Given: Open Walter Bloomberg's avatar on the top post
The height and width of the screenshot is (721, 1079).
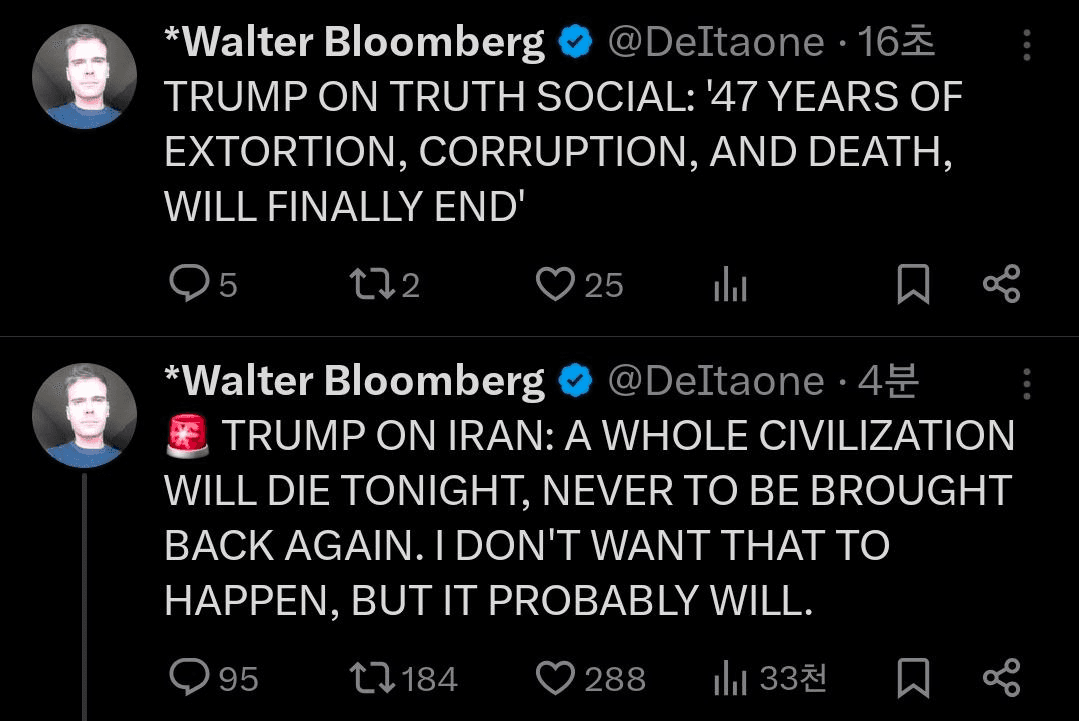Looking at the screenshot, I should [84, 76].
